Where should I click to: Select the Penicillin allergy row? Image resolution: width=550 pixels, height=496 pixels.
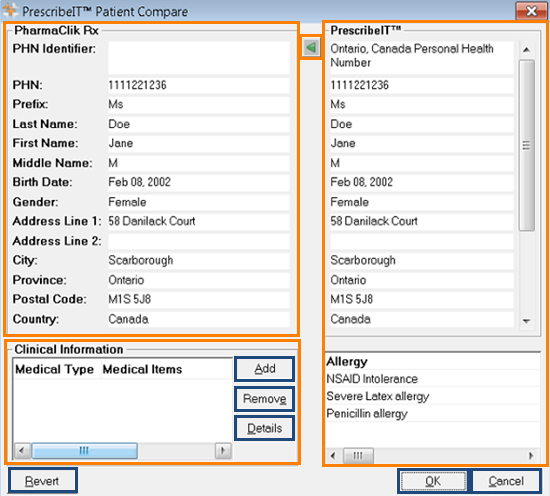pos(432,414)
